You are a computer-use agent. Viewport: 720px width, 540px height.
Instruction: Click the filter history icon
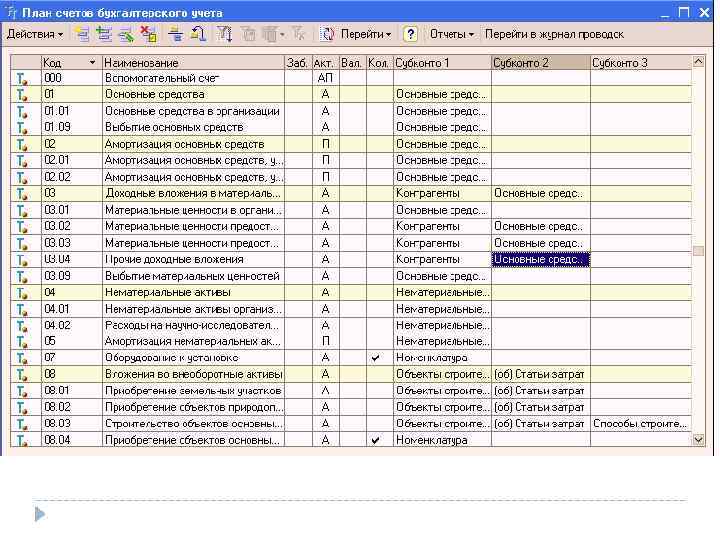click(x=273, y=34)
